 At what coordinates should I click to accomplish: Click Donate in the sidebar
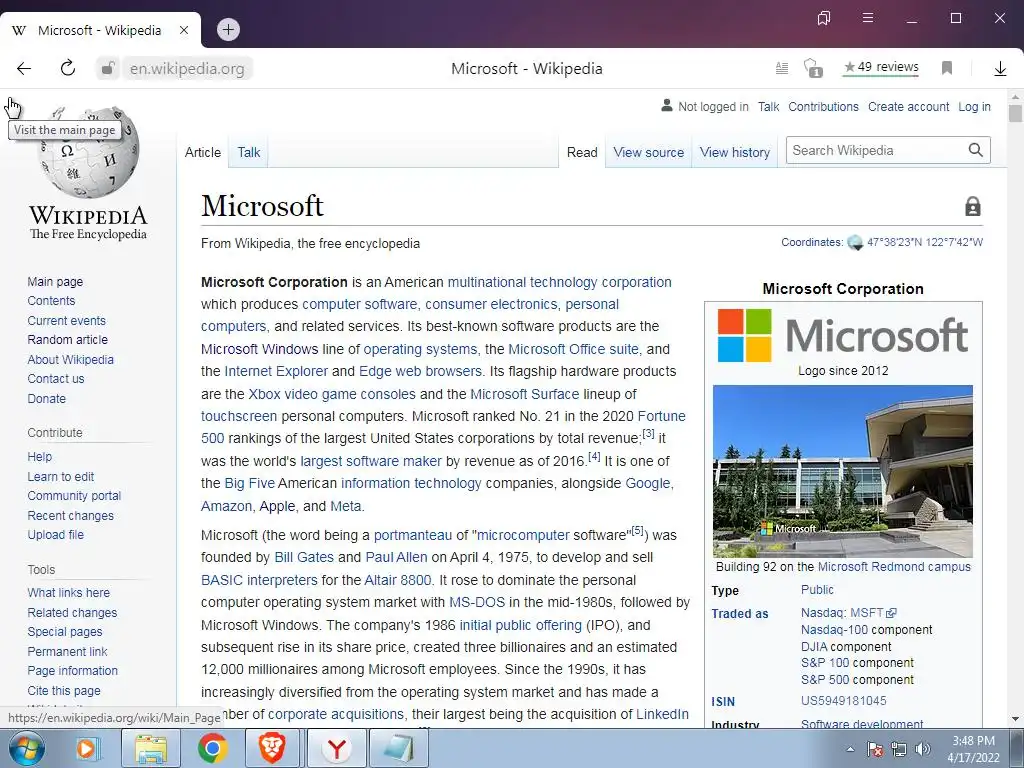pyautogui.click(x=46, y=398)
